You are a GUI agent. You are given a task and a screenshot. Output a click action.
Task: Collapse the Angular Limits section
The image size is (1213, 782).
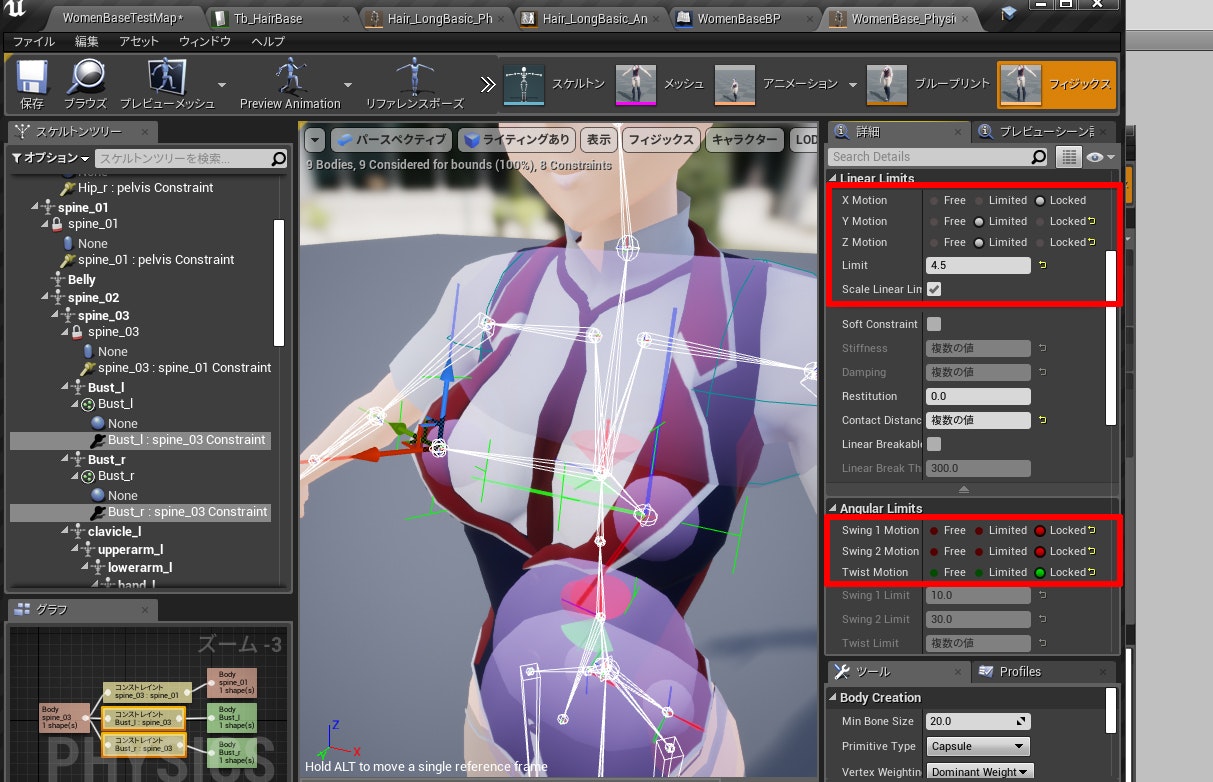[x=832, y=509]
